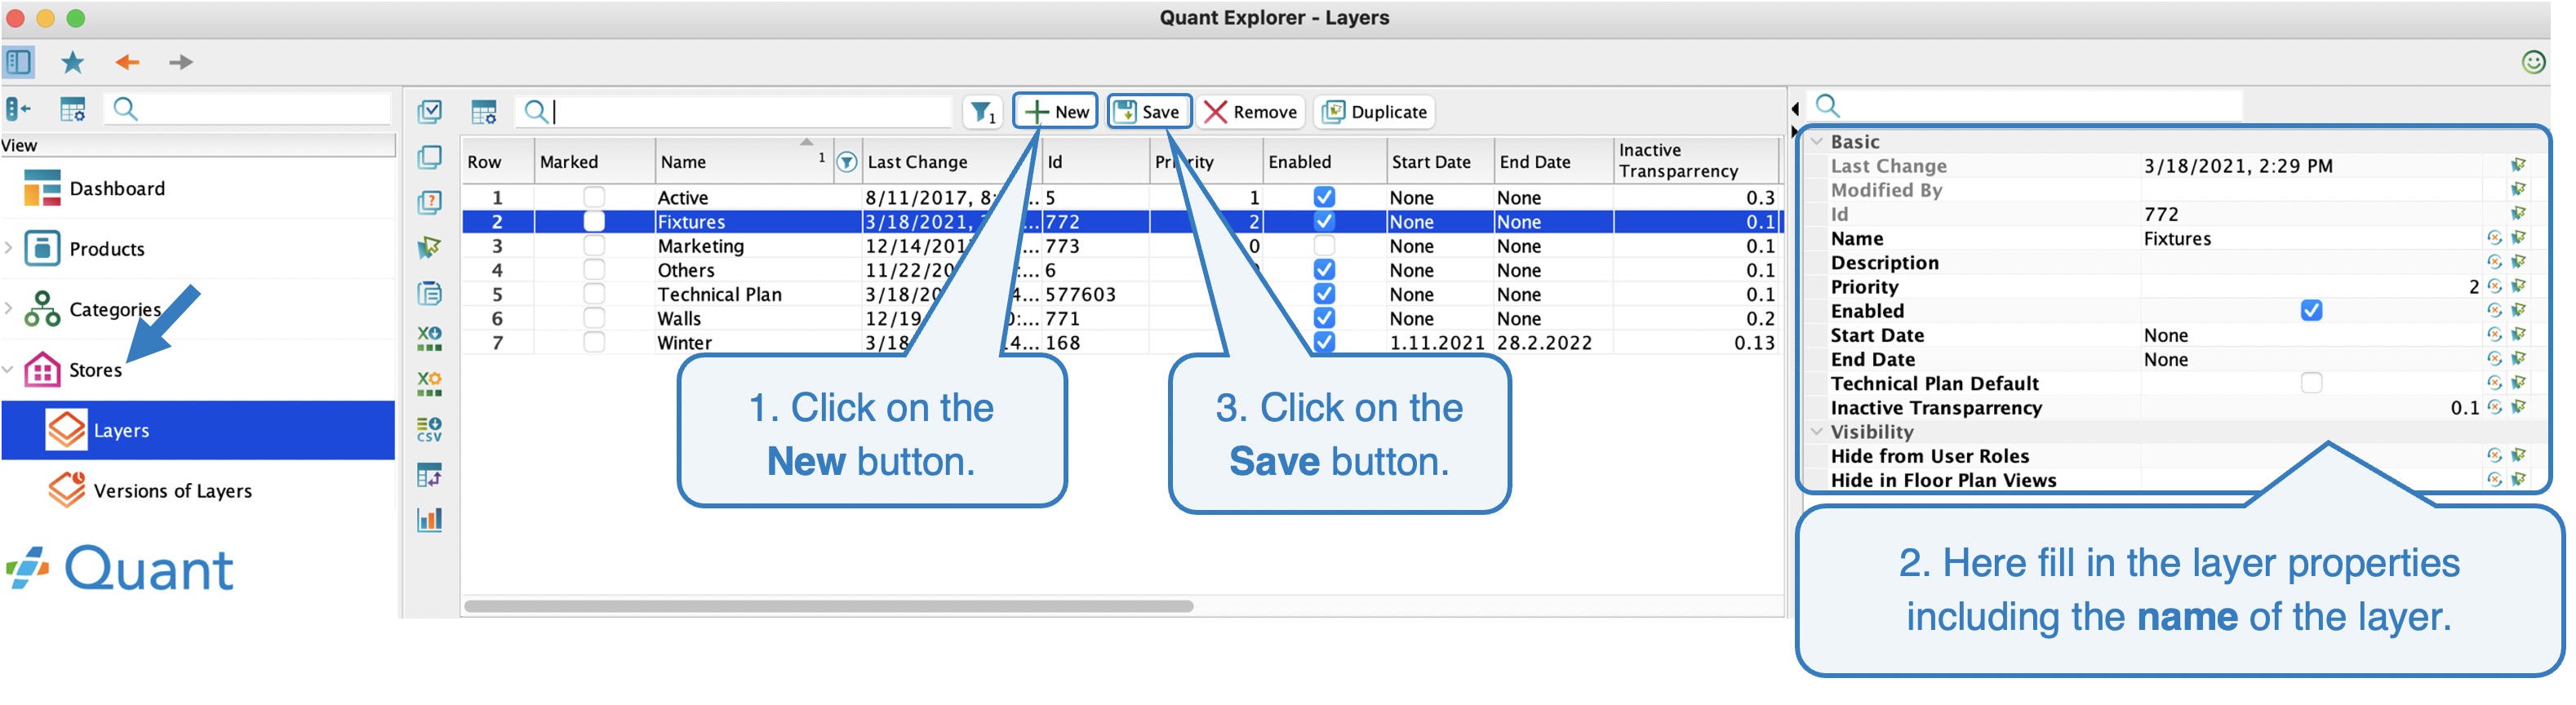Check Enabled for the Marketing layer row

coord(1324,245)
